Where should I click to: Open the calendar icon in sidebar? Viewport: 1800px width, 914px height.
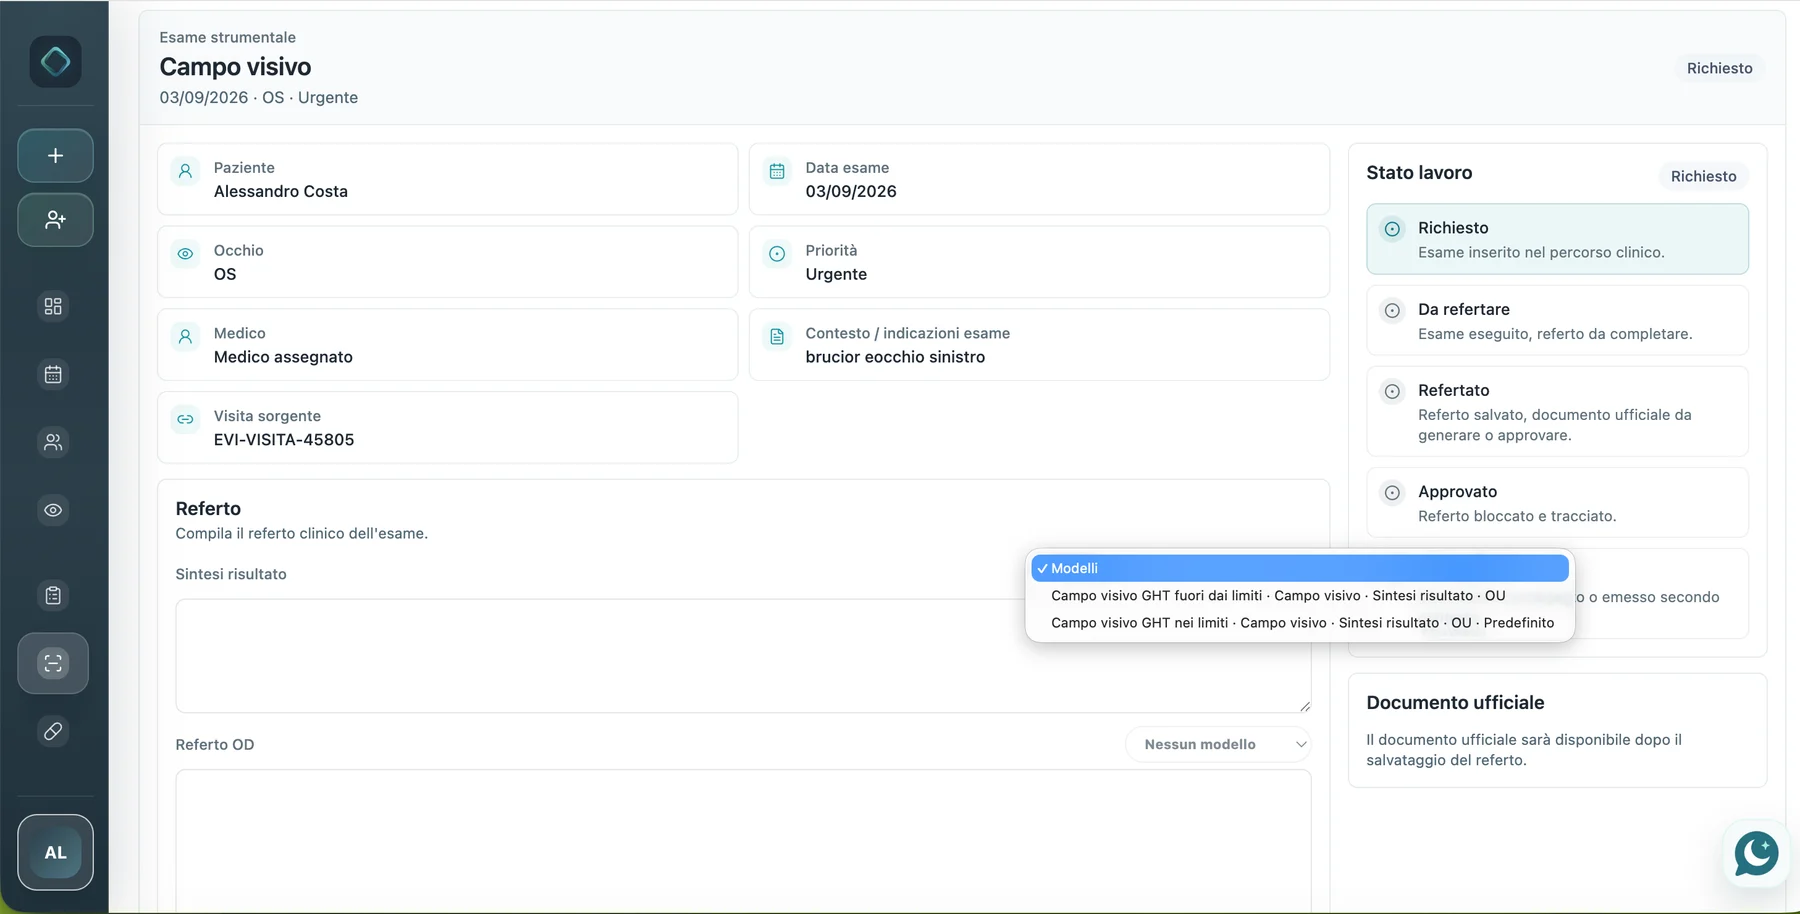click(x=53, y=374)
